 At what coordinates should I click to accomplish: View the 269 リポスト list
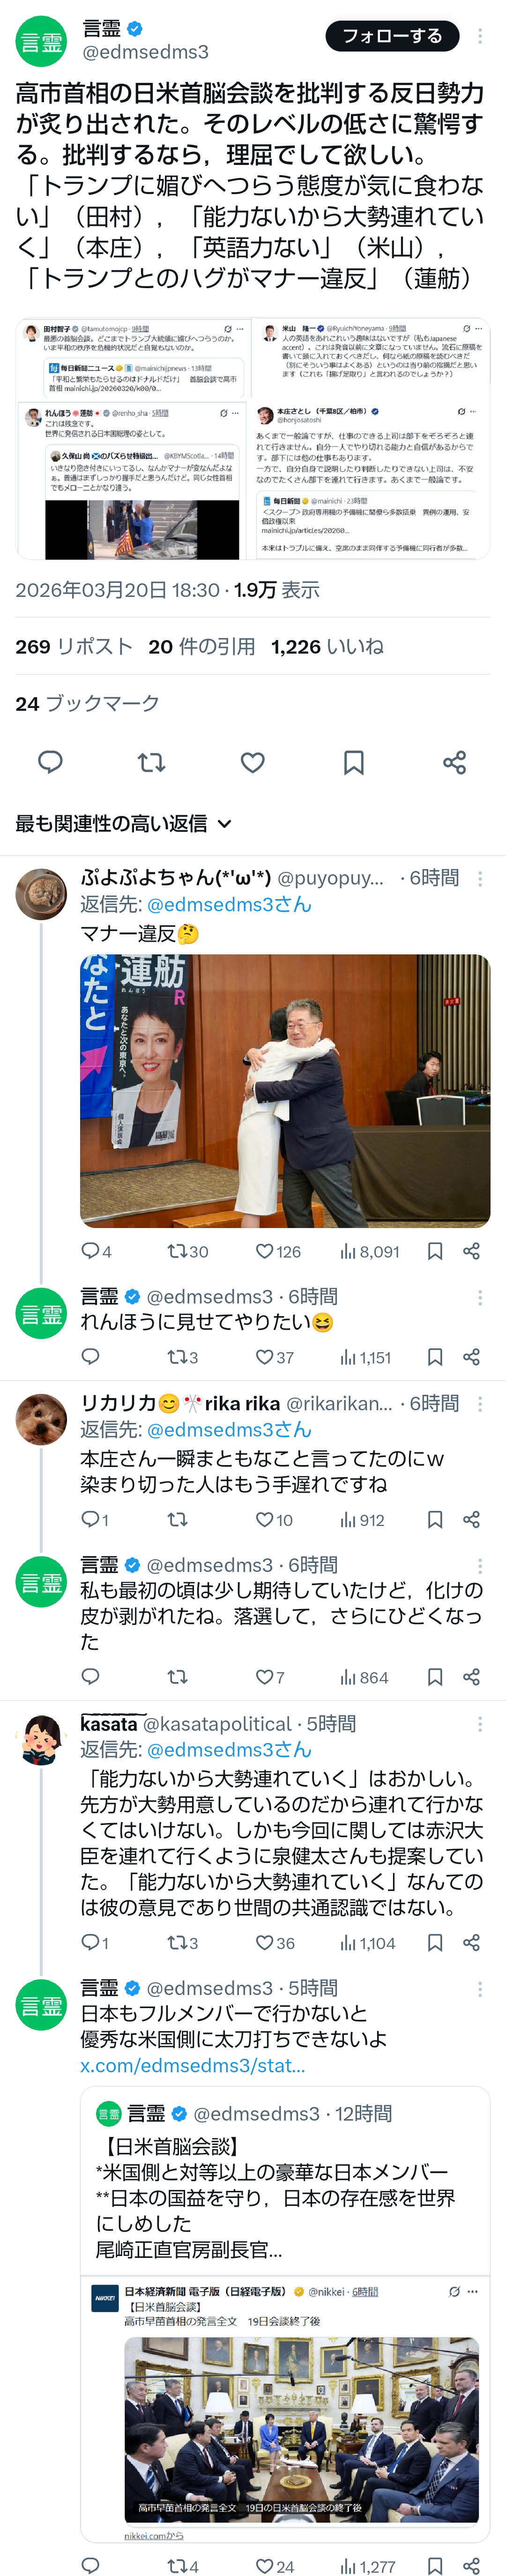click(x=74, y=646)
